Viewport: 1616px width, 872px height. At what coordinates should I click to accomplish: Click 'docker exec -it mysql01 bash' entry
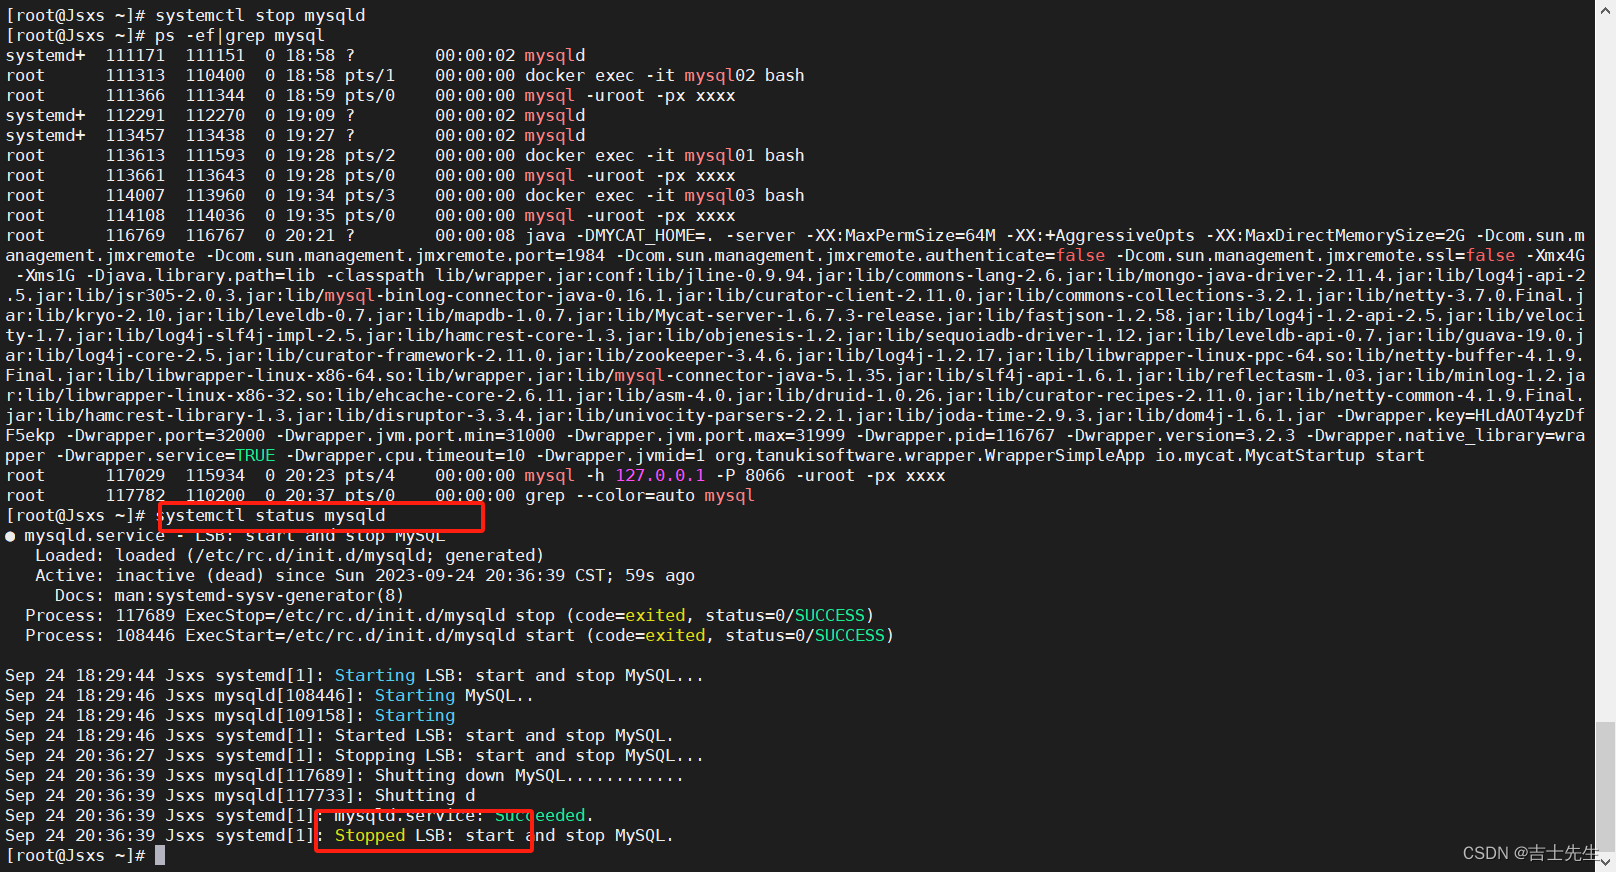(665, 155)
